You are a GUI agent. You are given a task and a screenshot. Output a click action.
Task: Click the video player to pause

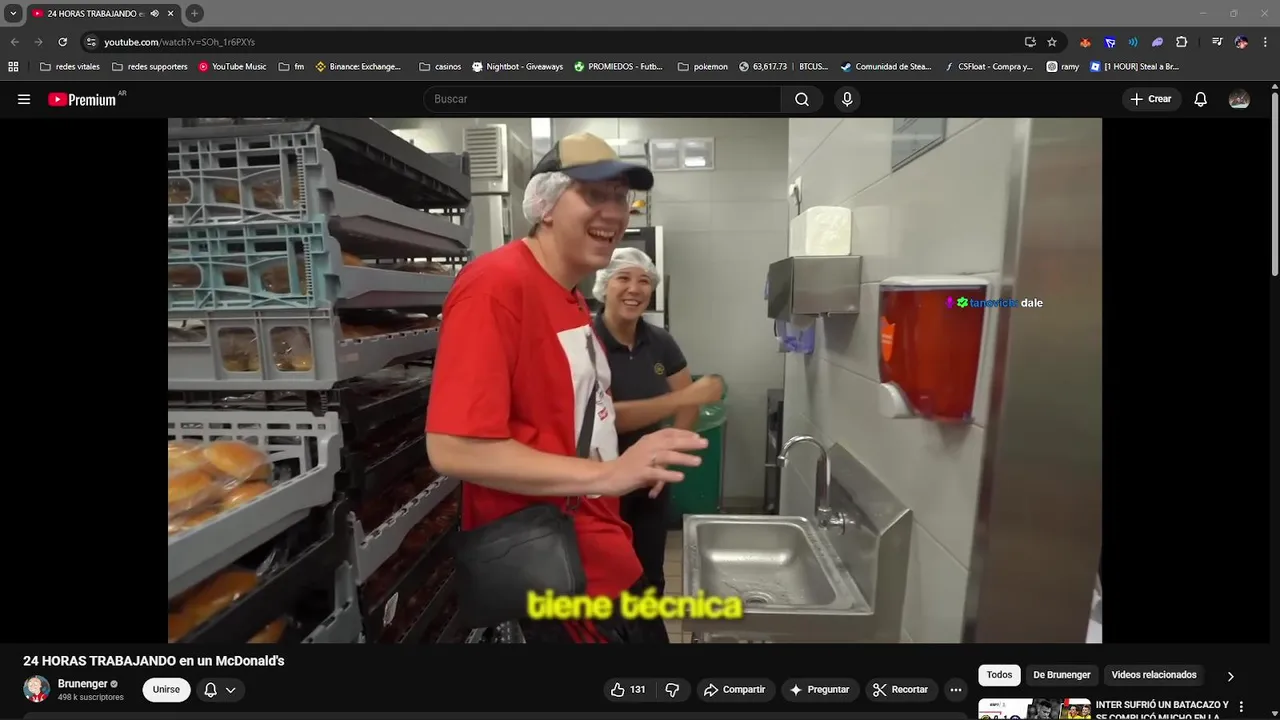click(x=635, y=380)
